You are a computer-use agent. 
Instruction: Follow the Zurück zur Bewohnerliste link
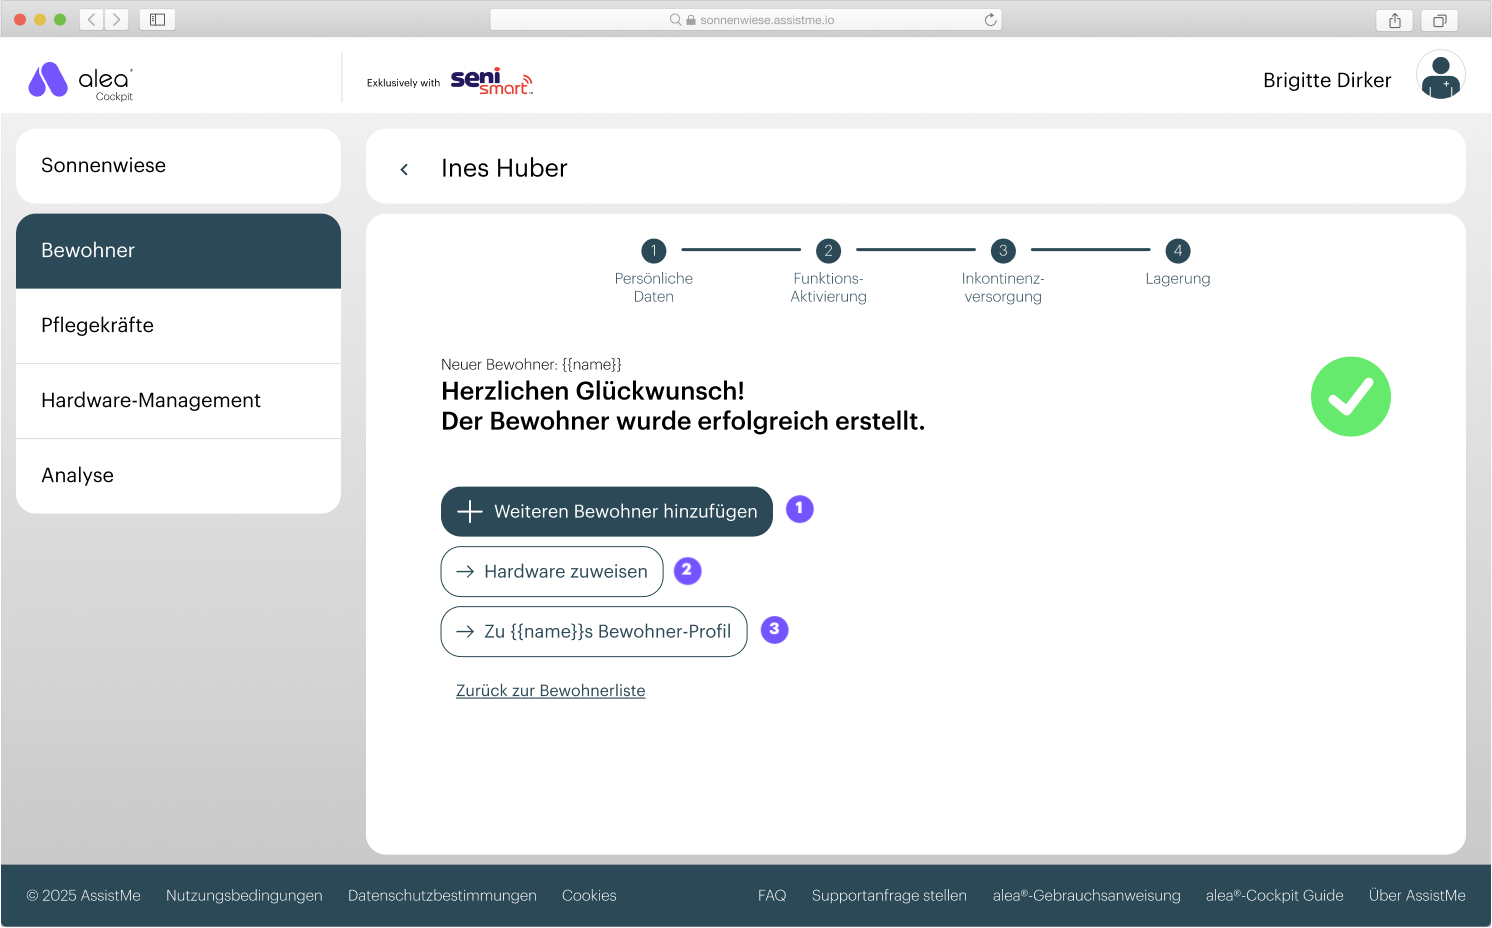click(550, 691)
